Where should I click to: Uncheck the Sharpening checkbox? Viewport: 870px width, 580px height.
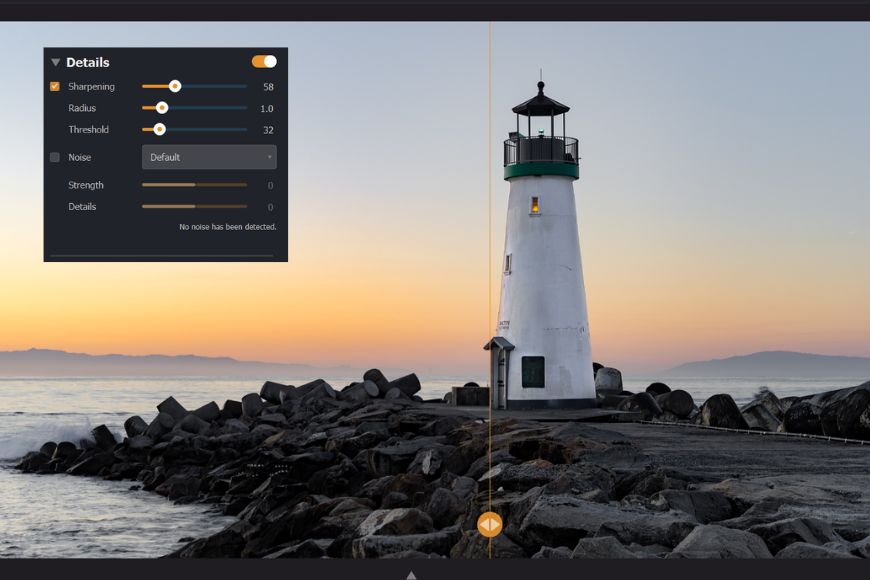click(55, 86)
